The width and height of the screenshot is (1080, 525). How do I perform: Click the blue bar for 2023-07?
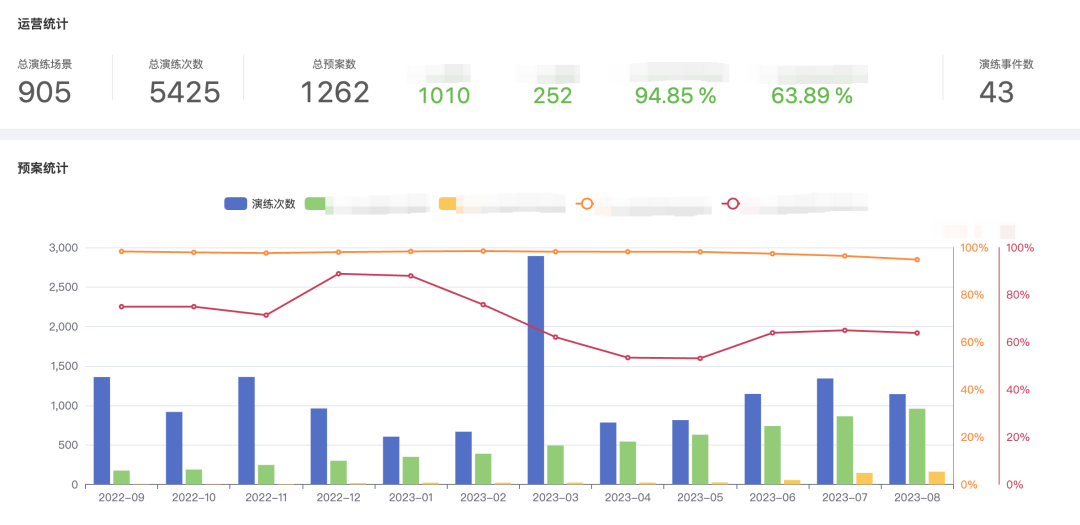click(x=825, y=431)
